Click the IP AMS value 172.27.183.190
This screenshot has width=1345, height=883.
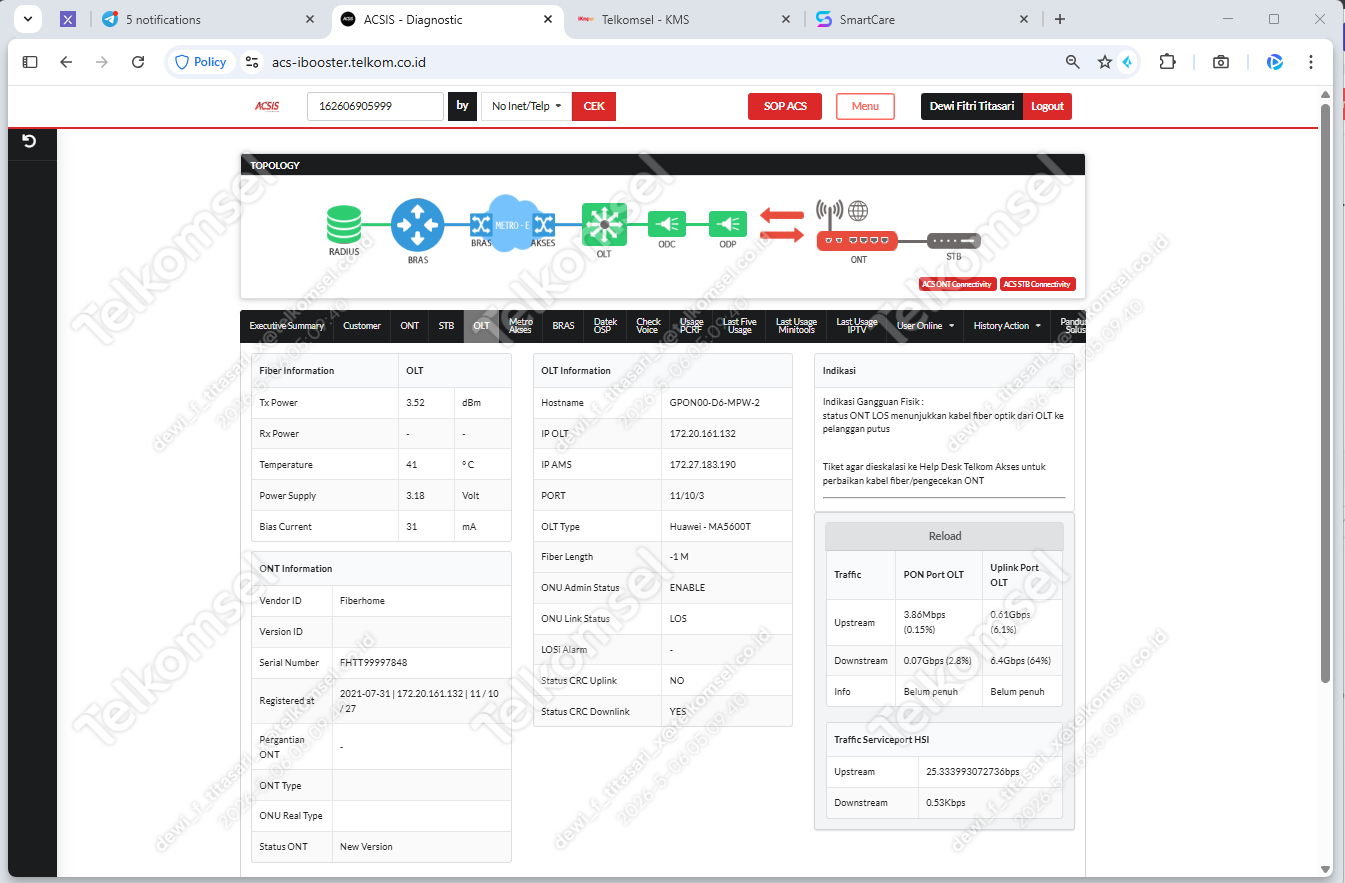(x=702, y=465)
